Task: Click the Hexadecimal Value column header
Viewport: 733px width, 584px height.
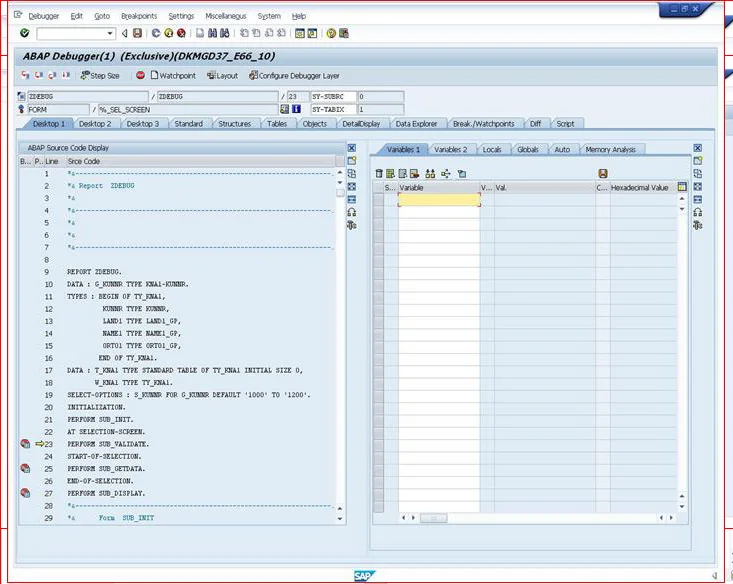Action: (x=643, y=187)
